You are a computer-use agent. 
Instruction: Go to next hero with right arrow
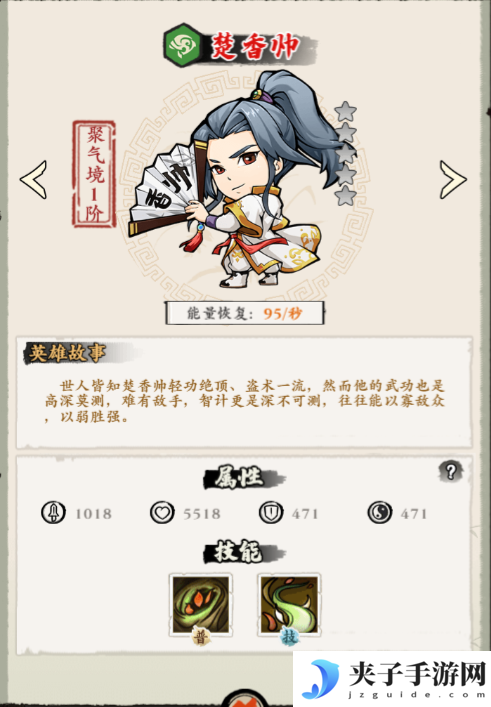click(453, 180)
